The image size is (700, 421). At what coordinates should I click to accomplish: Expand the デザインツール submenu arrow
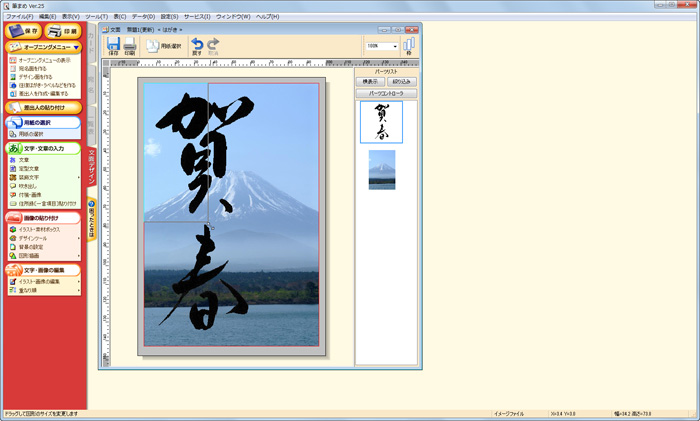pyautogui.click(x=78, y=238)
